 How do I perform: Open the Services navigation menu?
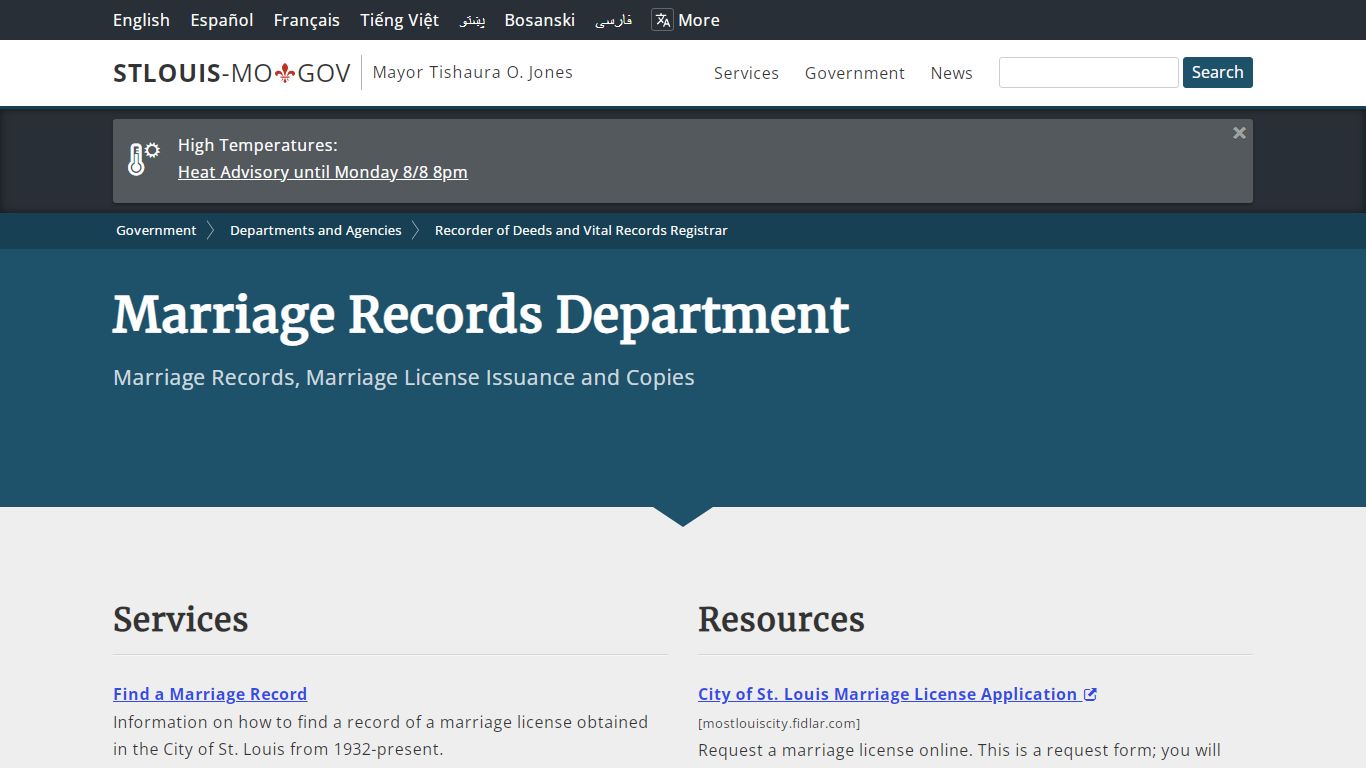746,73
